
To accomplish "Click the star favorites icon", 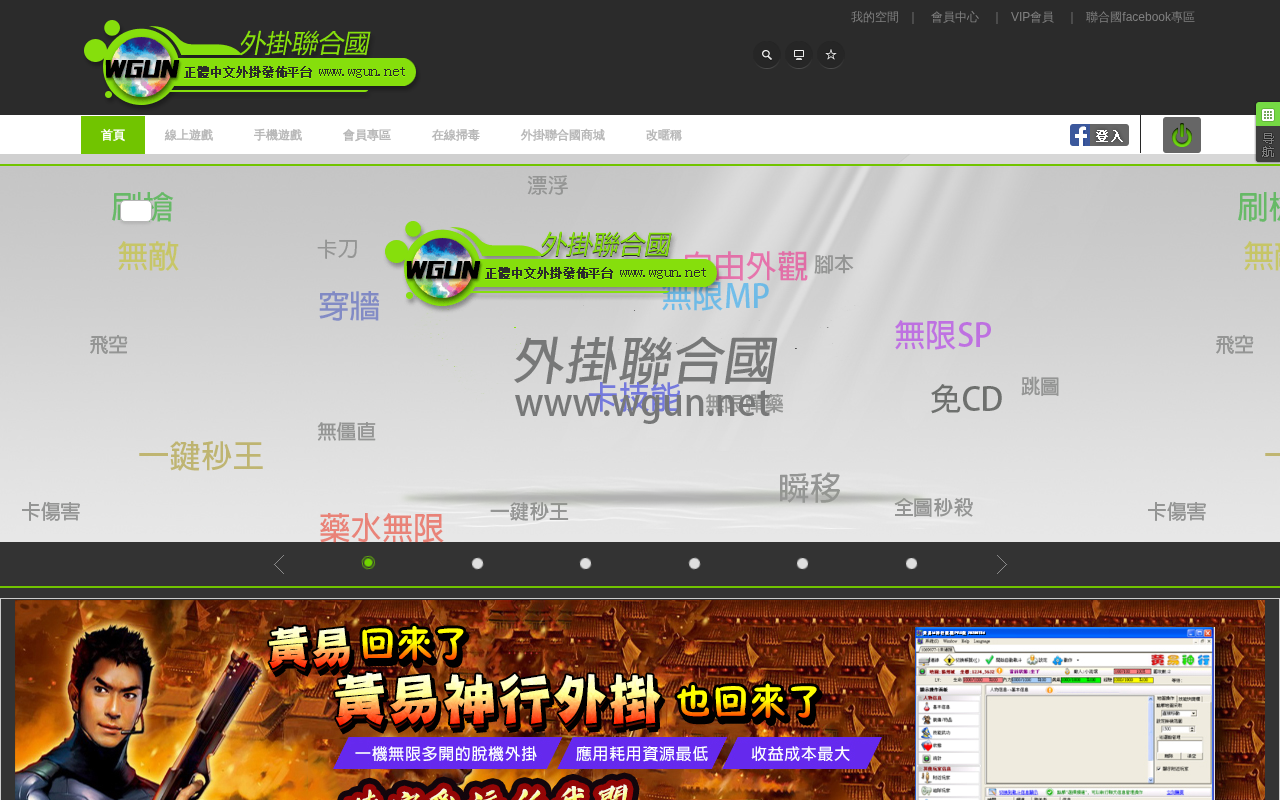I will click(x=831, y=55).
